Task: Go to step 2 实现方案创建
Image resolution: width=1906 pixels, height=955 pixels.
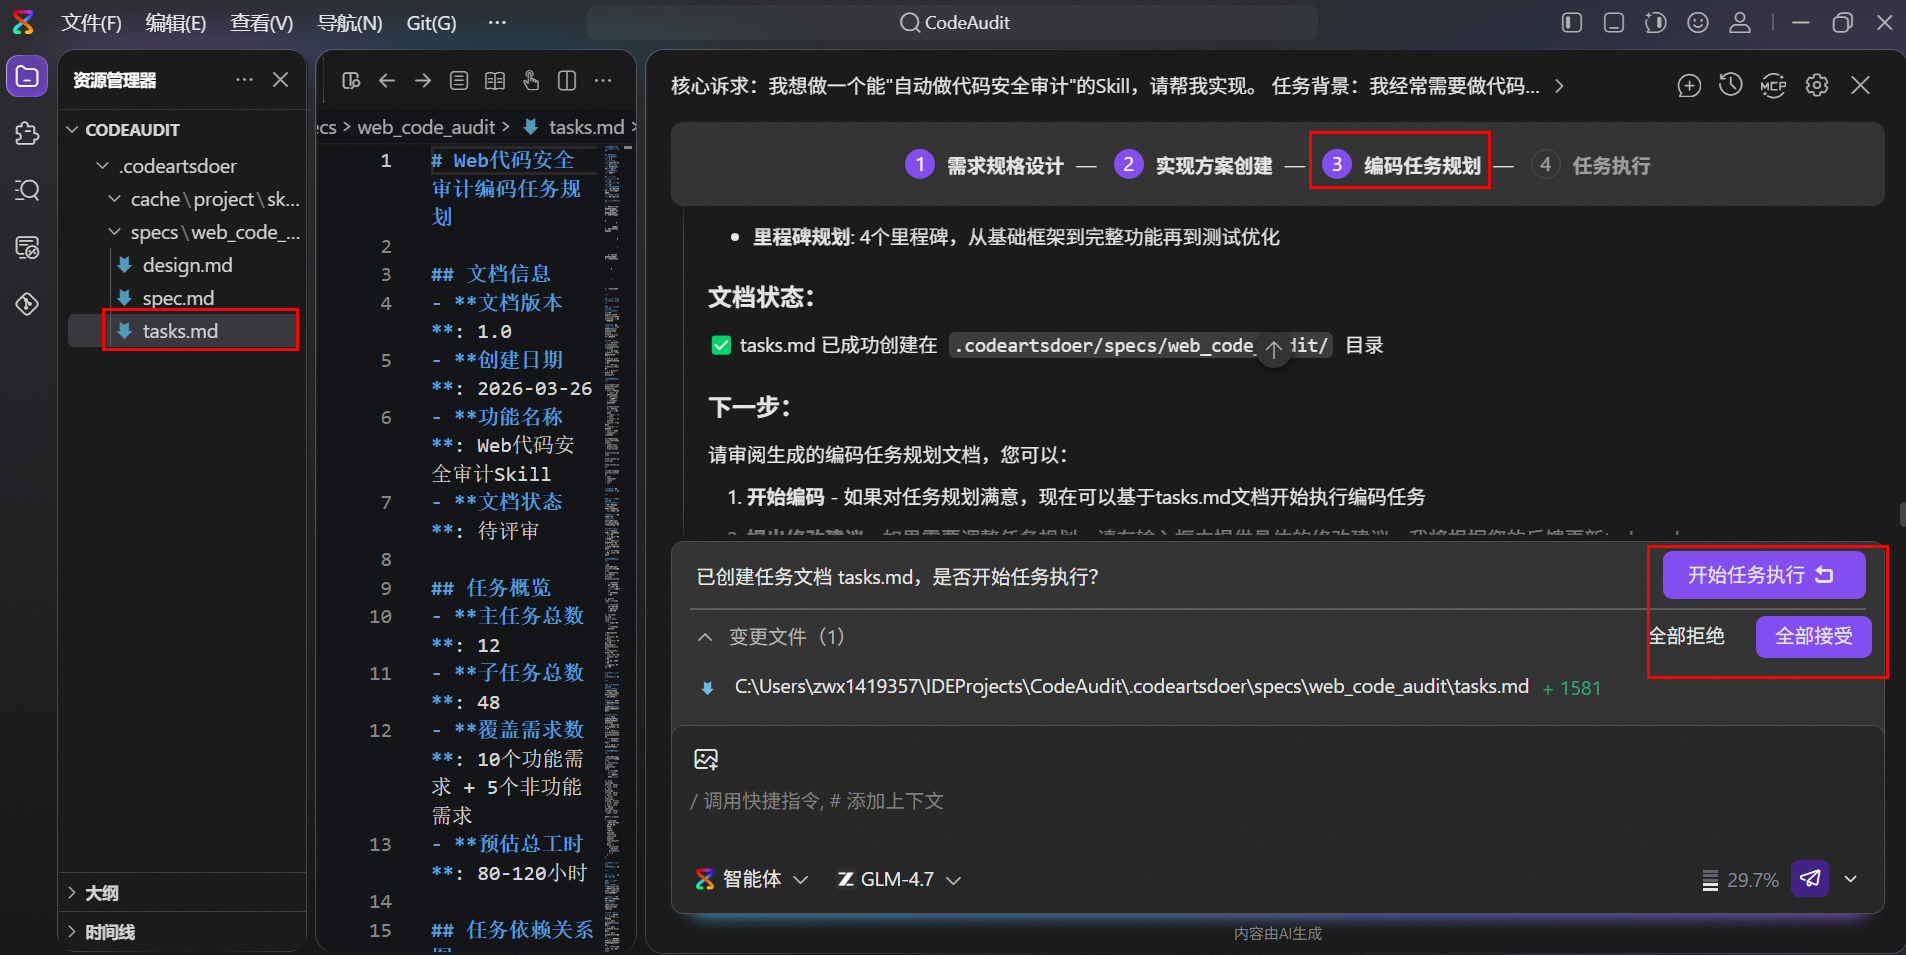Action: tap(1193, 165)
